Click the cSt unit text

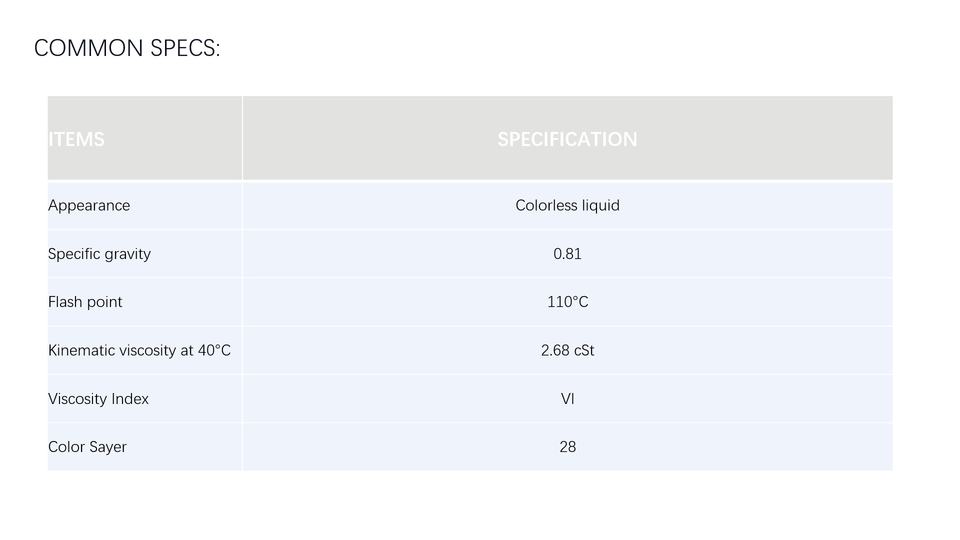pos(584,350)
